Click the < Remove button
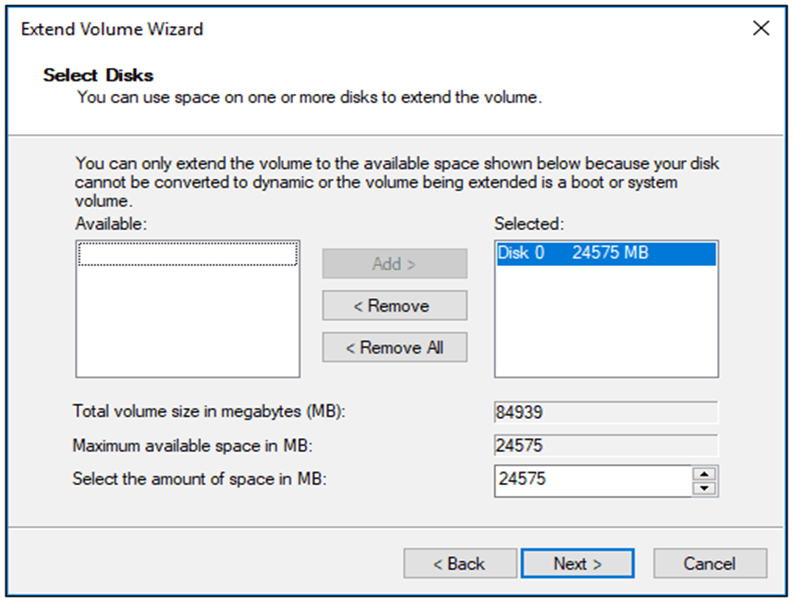Screen dimensions: 793x602 pyautogui.click(x=394, y=306)
